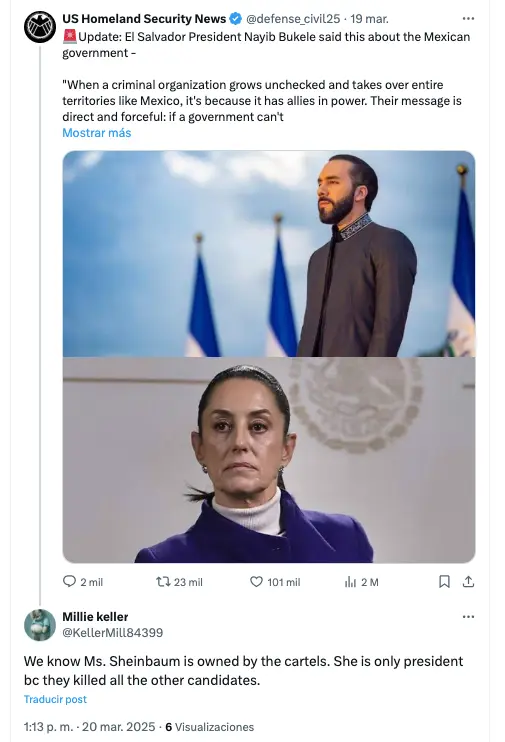Bookmark the US Homeland Security News post
This screenshot has height=742, width=505.
tap(444, 582)
